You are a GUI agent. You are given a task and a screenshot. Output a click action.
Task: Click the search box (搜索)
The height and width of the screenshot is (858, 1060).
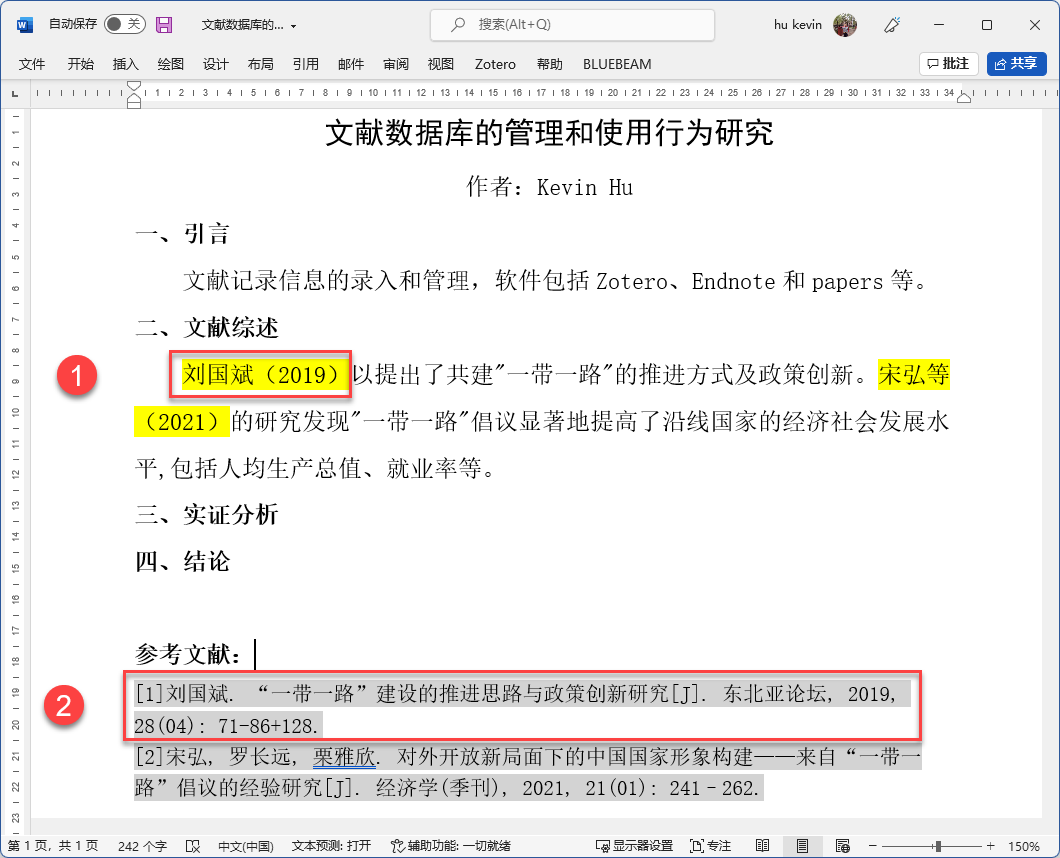pyautogui.click(x=572, y=24)
